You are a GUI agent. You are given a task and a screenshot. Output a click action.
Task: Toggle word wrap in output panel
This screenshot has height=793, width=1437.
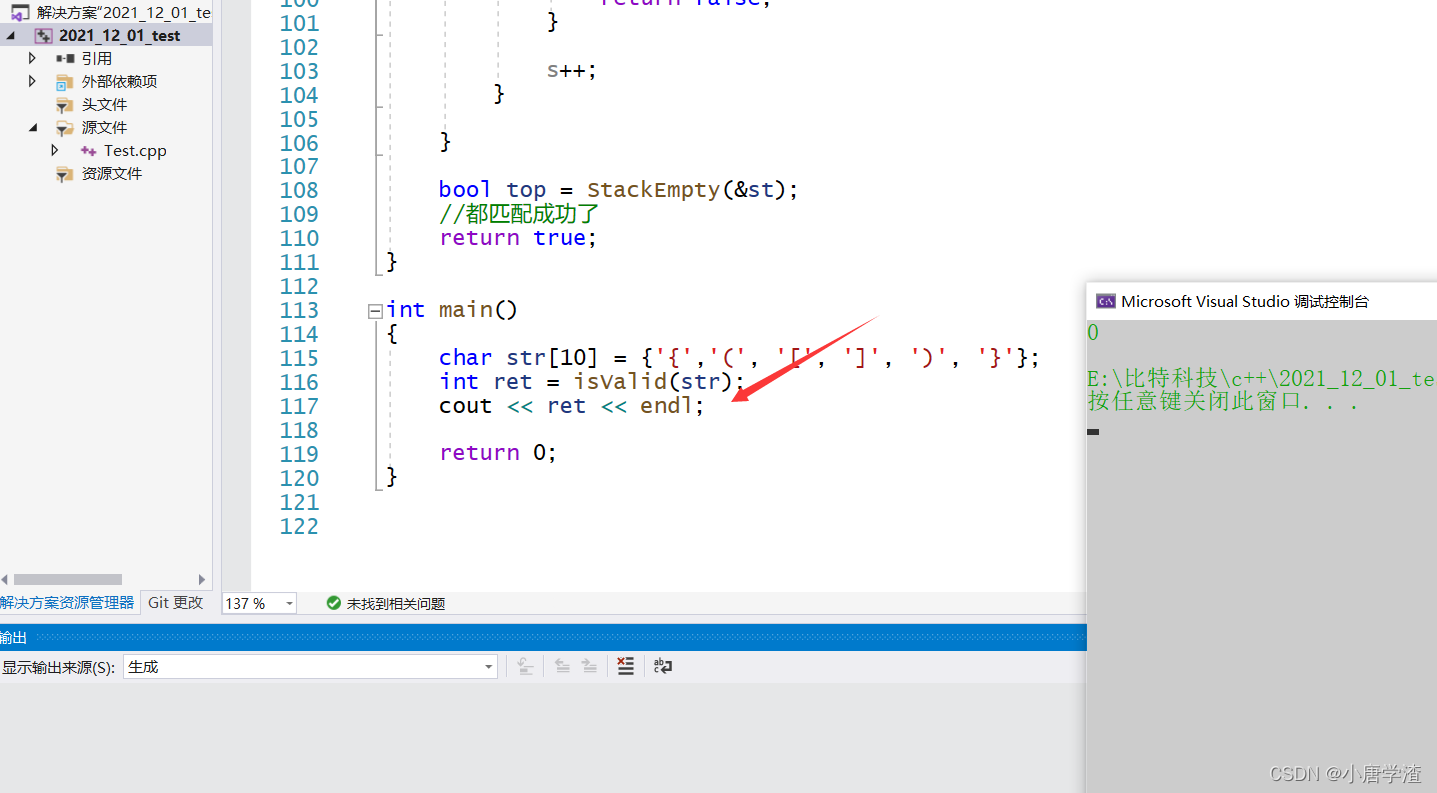pyautogui.click(x=662, y=666)
